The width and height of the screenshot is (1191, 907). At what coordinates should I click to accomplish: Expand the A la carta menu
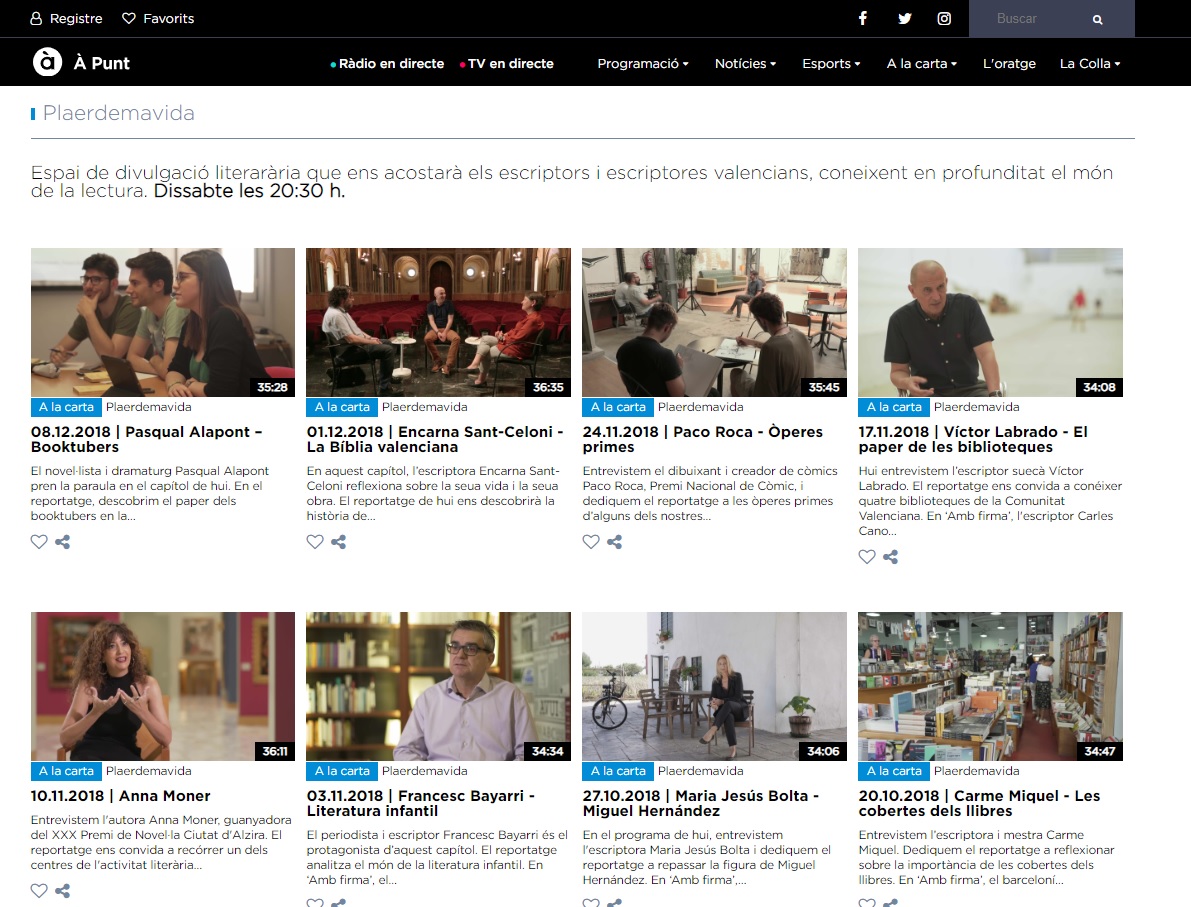(x=921, y=63)
